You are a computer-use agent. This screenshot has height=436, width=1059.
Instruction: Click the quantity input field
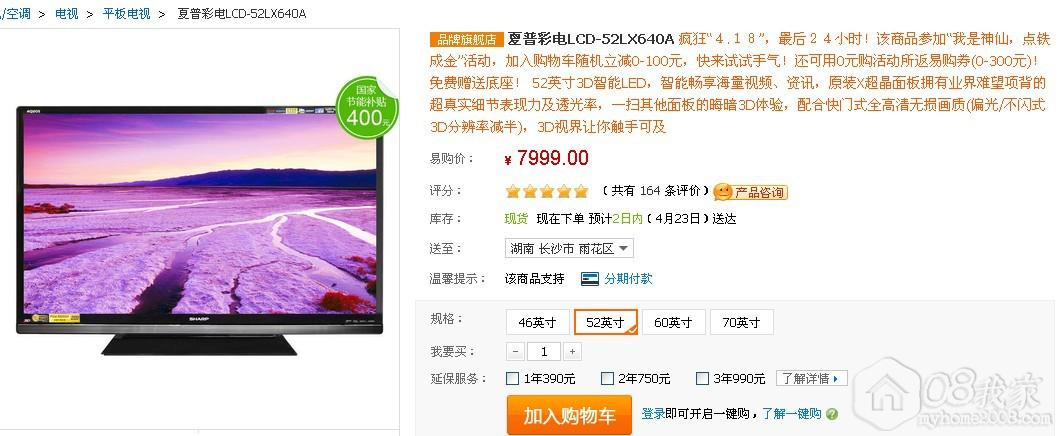pos(544,352)
